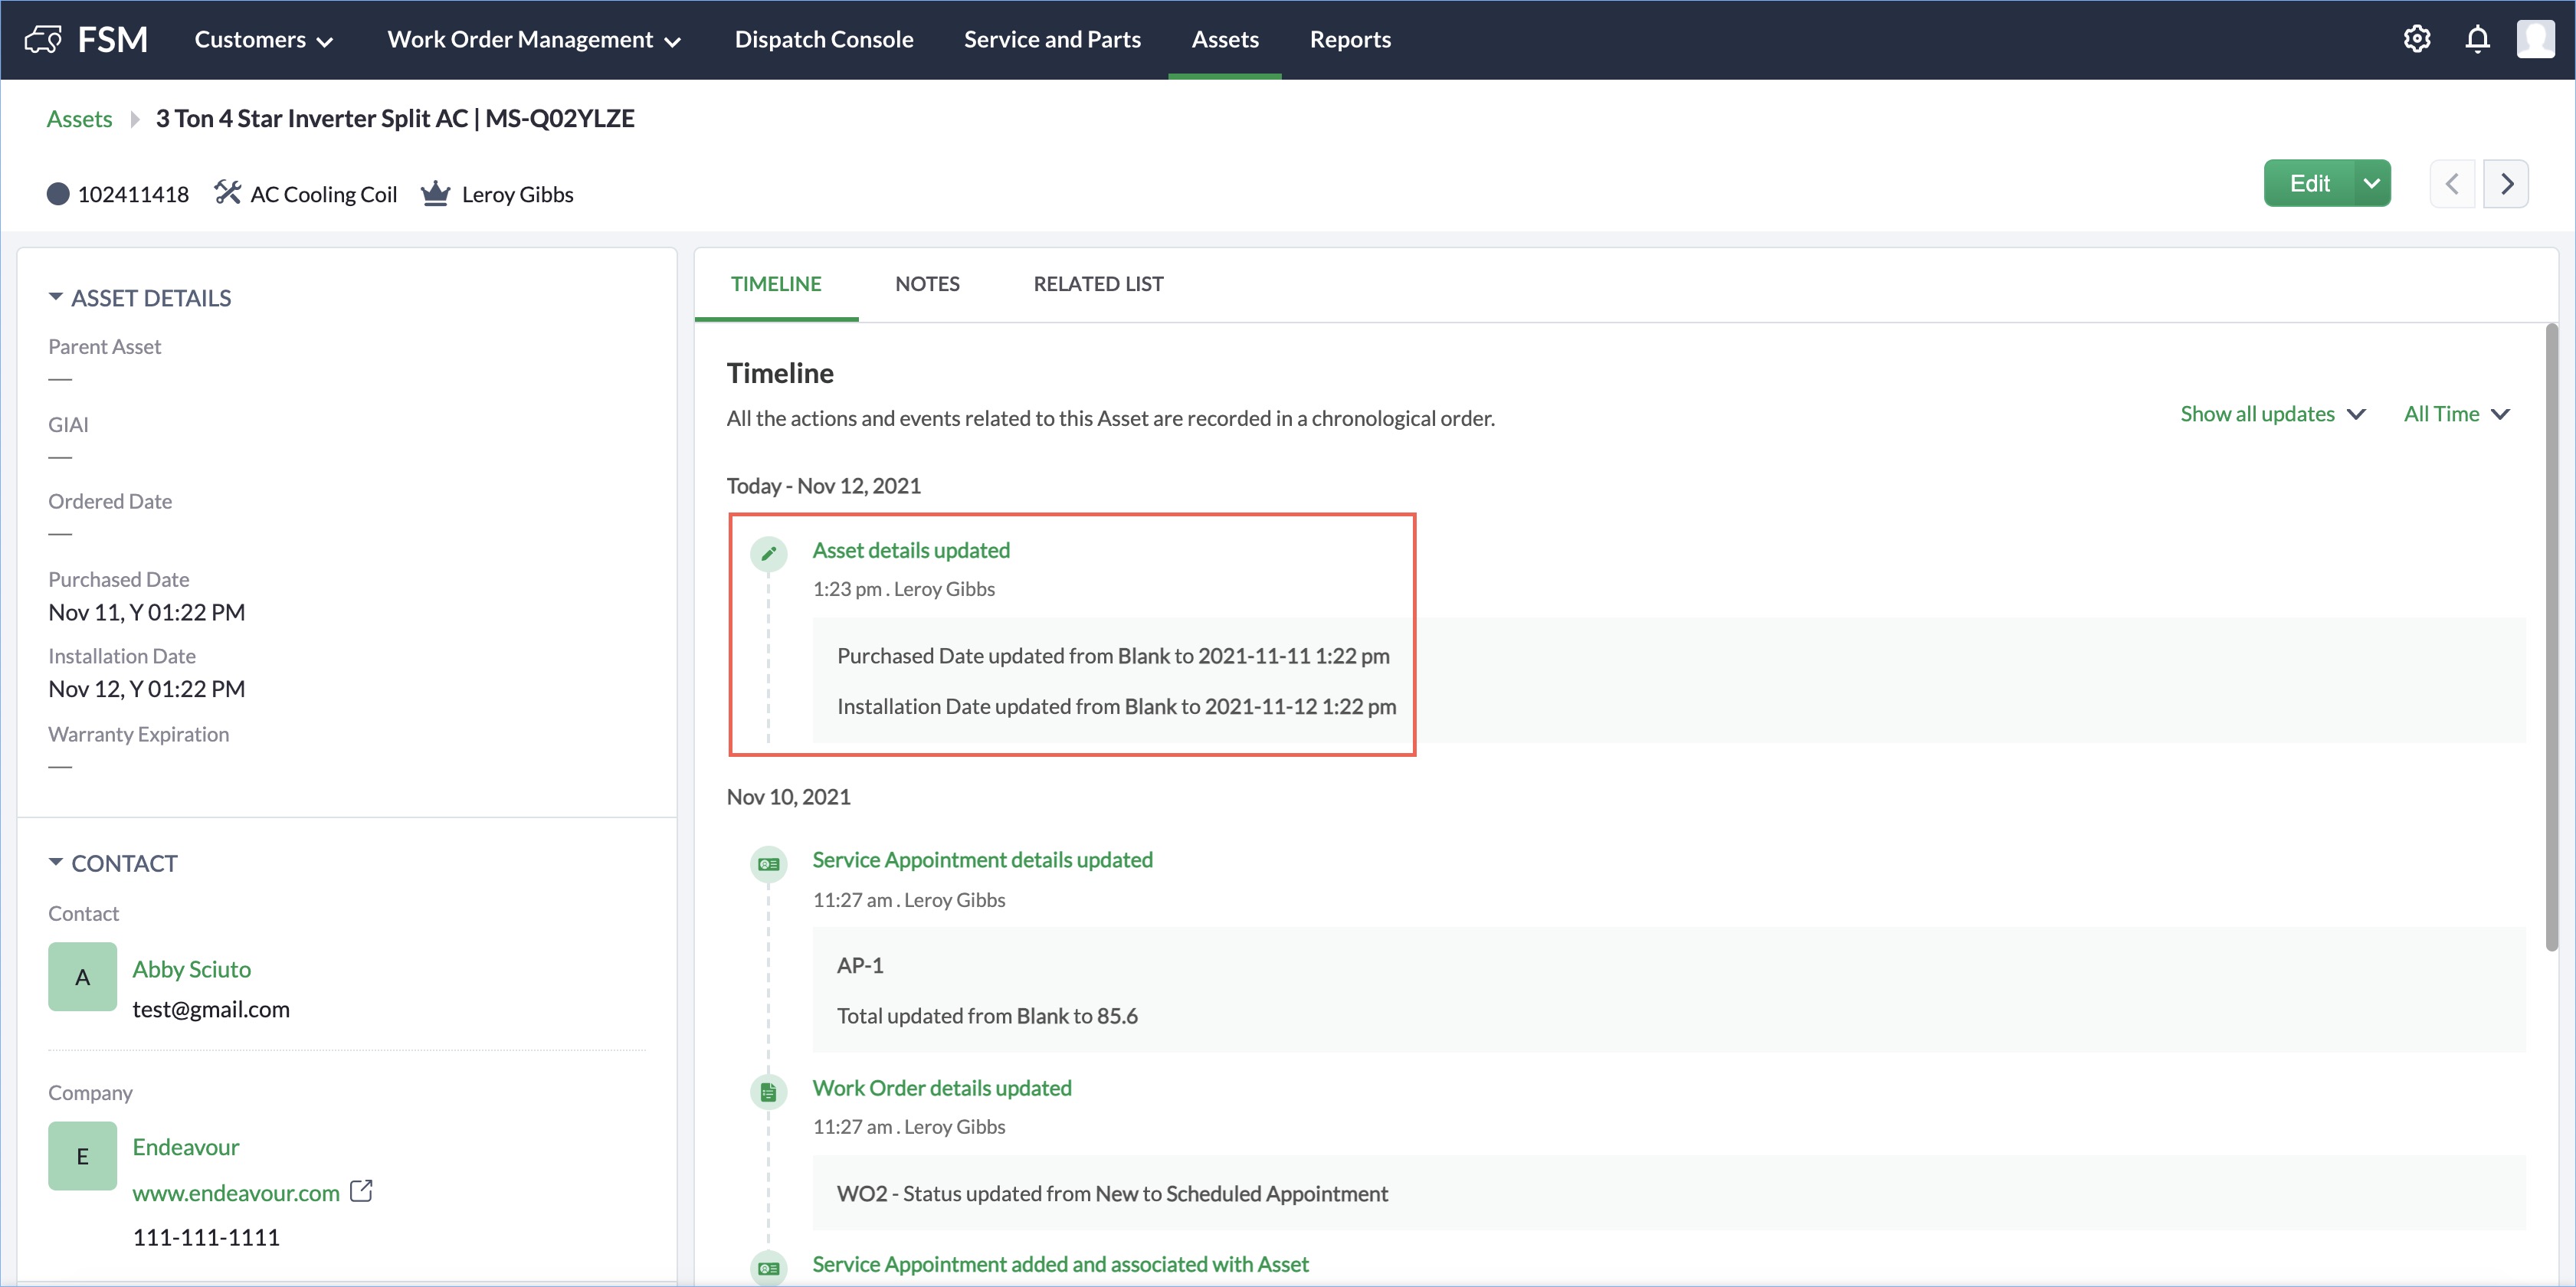Viewport: 2576px width, 1287px height.
Task: Collapse the ASSET DETAILS section
Action: click(x=56, y=297)
